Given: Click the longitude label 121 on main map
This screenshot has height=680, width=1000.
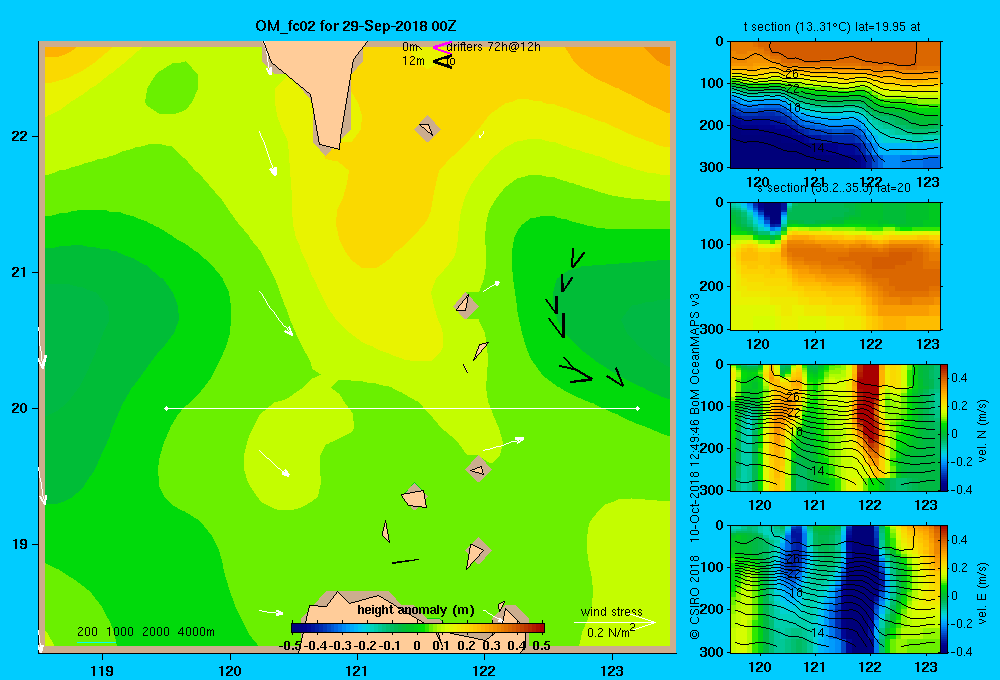Looking at the screenshot, I should point(357,670).
